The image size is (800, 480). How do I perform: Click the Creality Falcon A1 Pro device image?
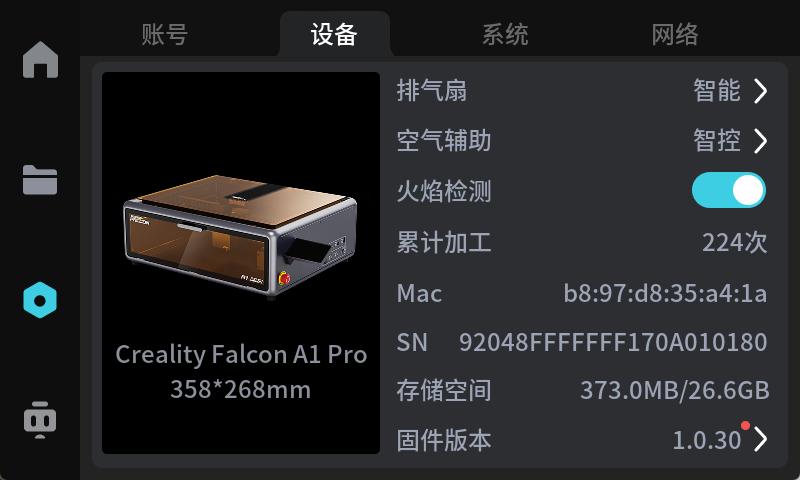point(240,235)
